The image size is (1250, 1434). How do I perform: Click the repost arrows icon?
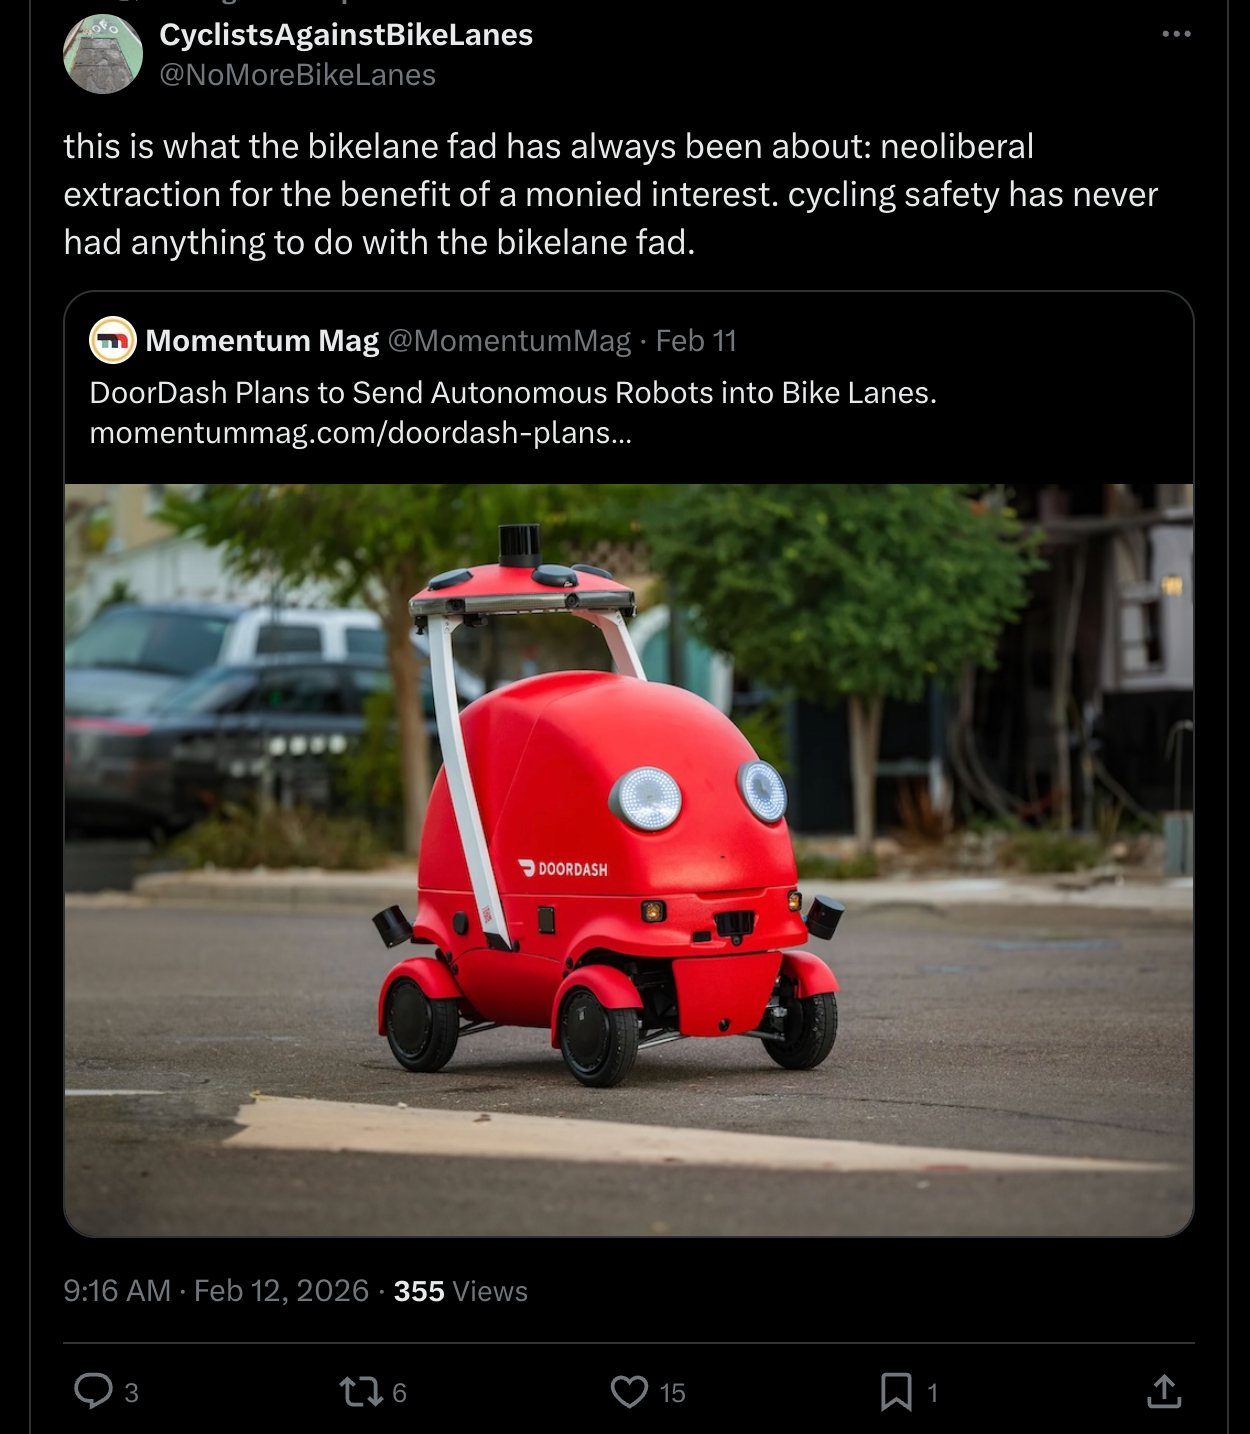360,1391
